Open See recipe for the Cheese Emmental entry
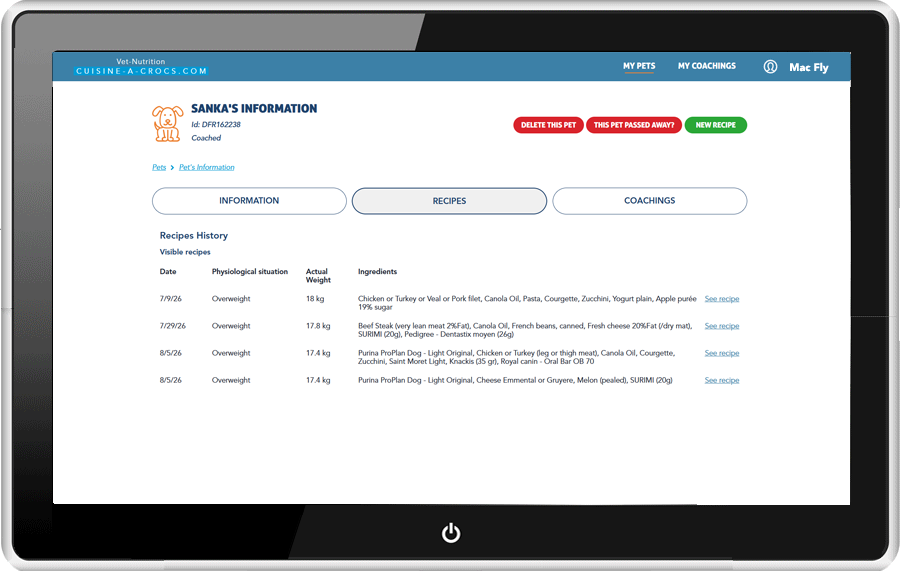The image size is (900, 571). [721, 380]
